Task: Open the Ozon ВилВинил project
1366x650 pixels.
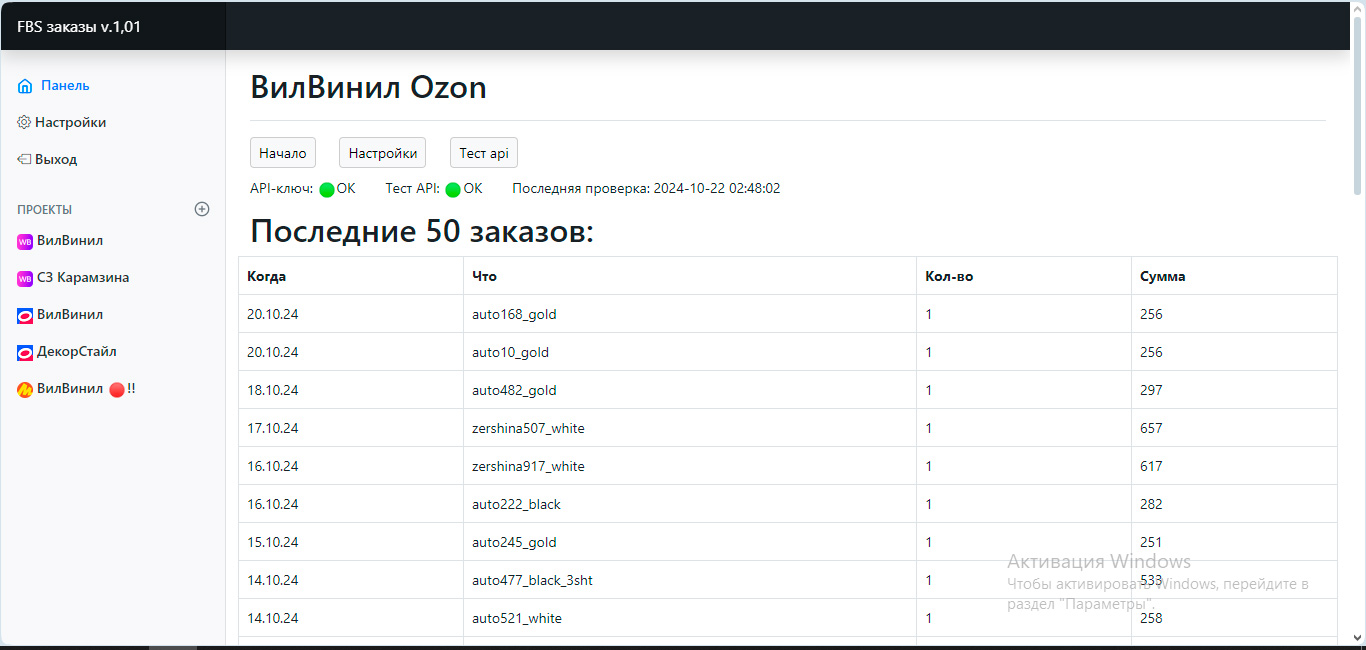Action: coord(69,315)
